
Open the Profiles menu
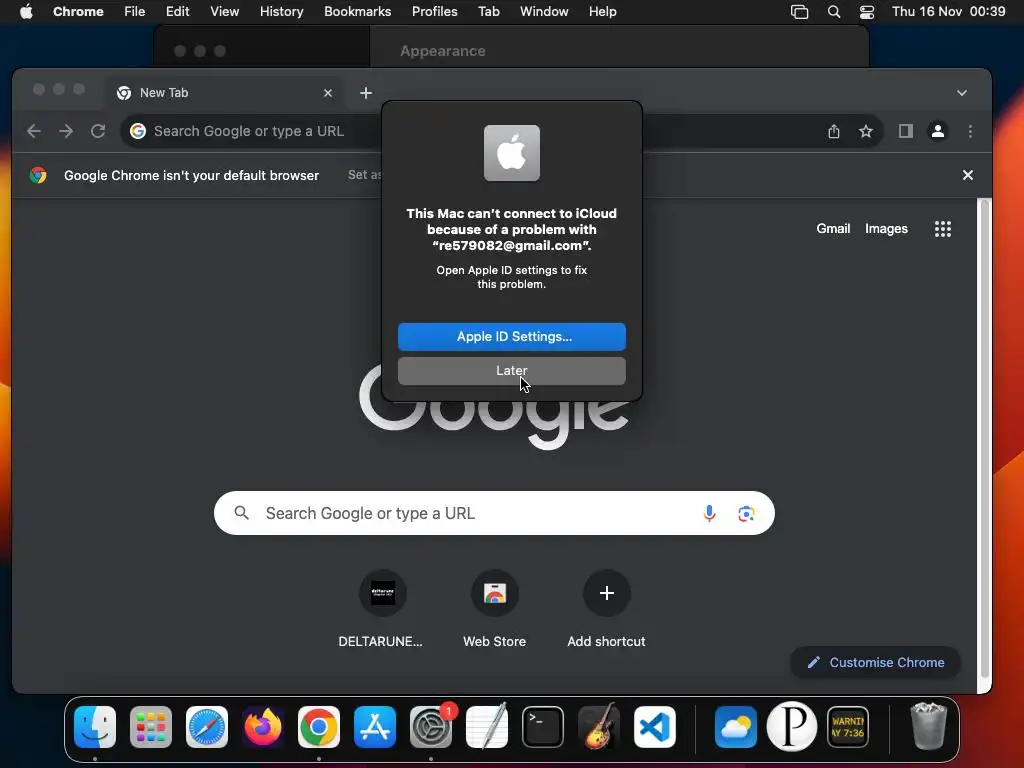click(434, 11)
